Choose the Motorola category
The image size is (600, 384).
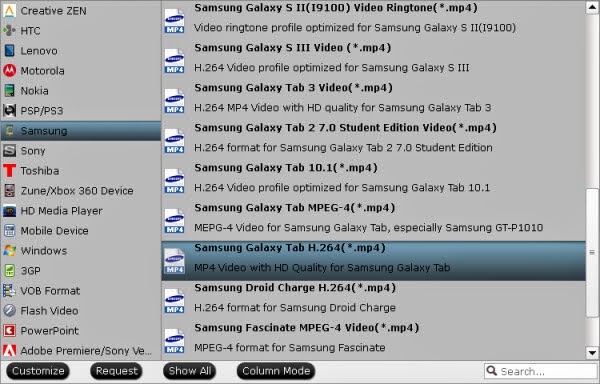(x=81, y=70)
